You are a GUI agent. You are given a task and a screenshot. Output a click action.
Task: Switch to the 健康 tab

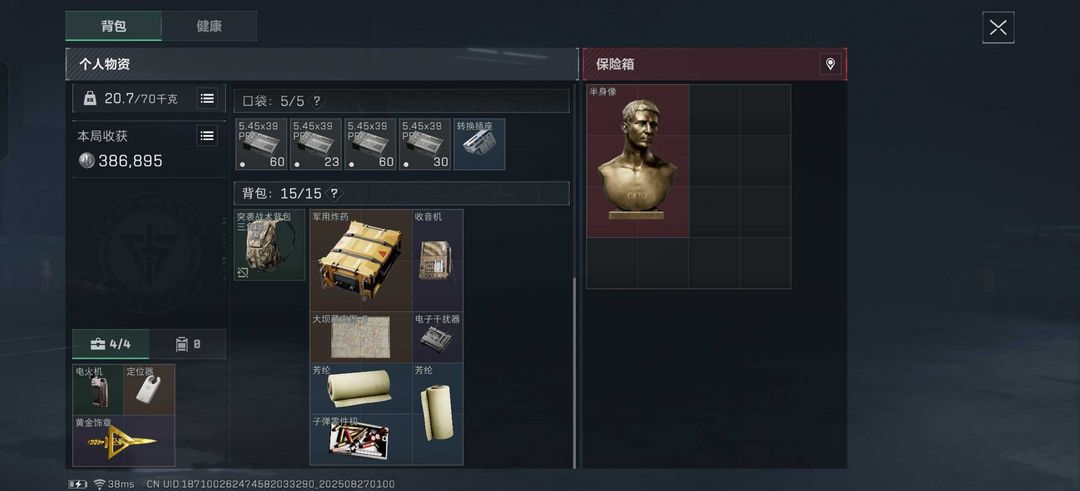pyautogui.click(x=209, y=26)
